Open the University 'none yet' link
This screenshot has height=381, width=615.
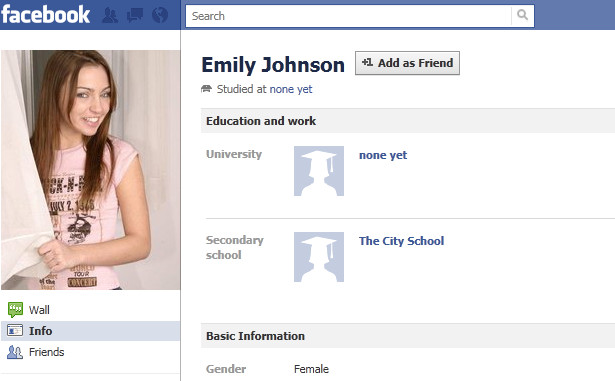pos(383,155)
